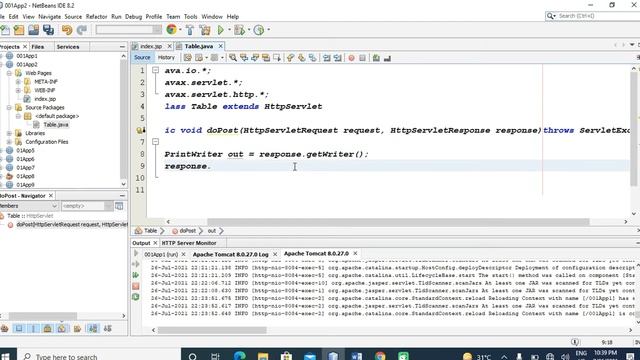Toggle Show Static Members in Navigator
Viewport: 640px width, 360px height.
pos(33,329)
